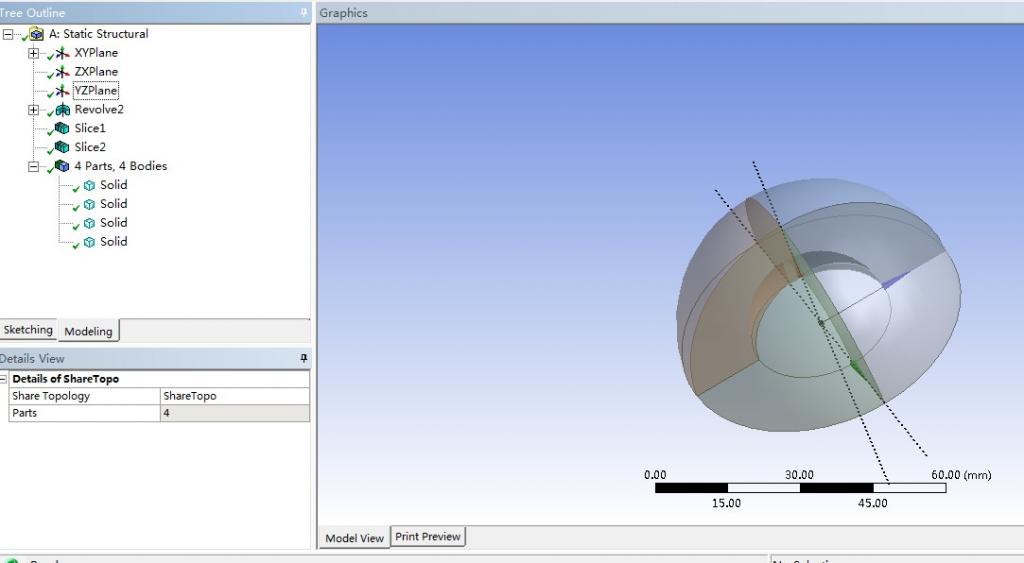Click the Tree Outline panel title
This screenshot has width=1024, height=563.
pyautogui.click(x=32, y=13)
